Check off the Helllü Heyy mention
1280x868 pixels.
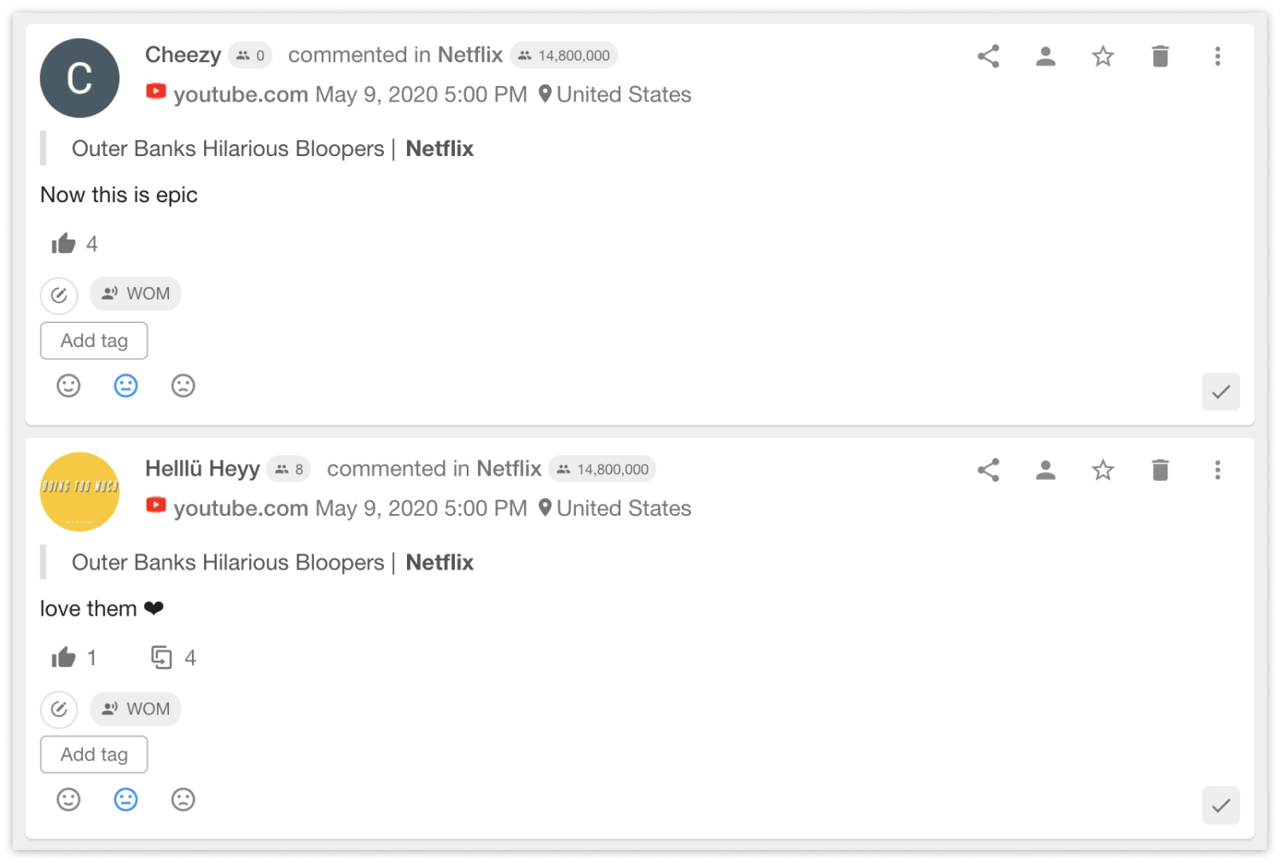1220,806
